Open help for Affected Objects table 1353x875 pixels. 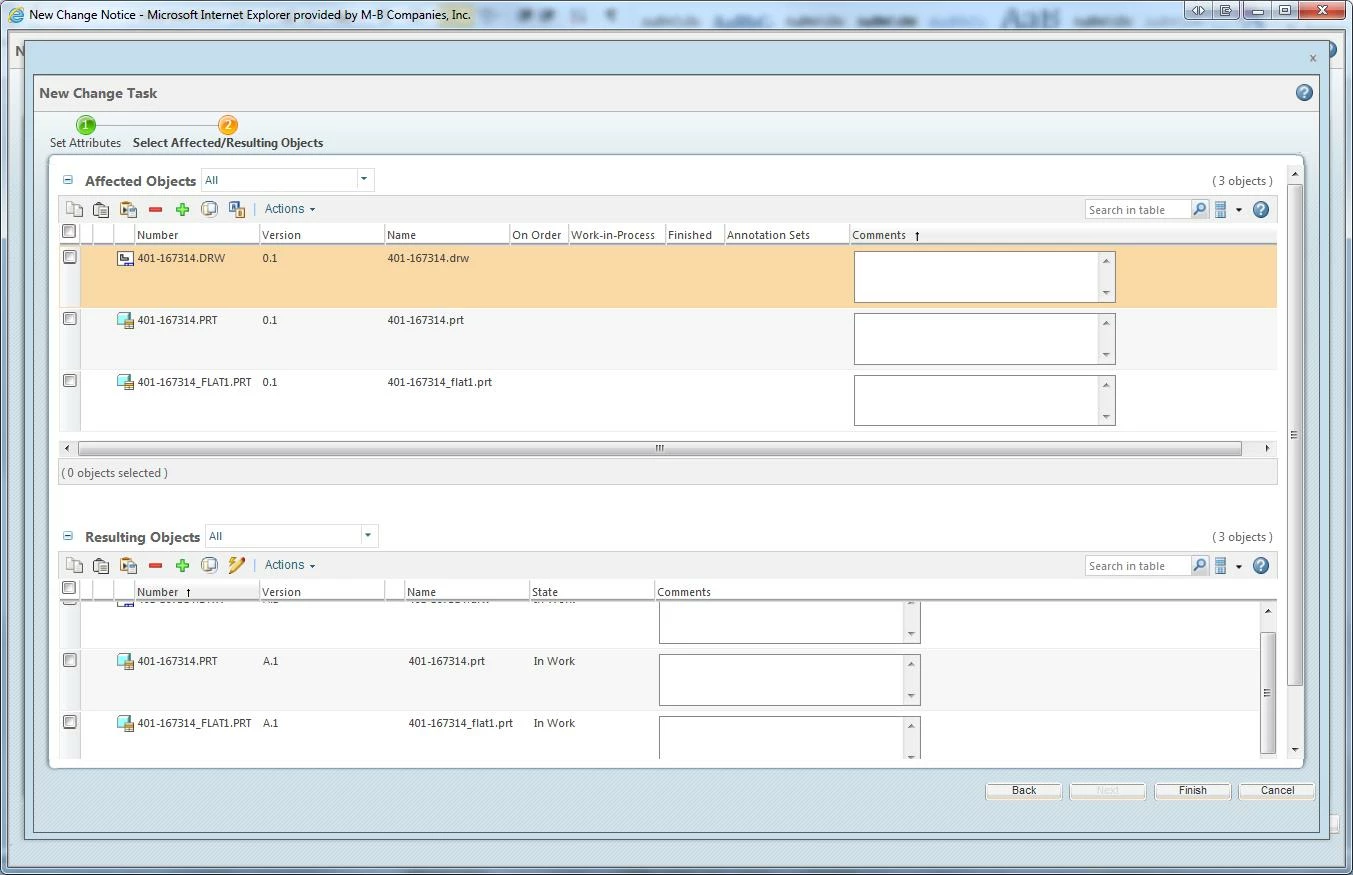(1261, 209)
